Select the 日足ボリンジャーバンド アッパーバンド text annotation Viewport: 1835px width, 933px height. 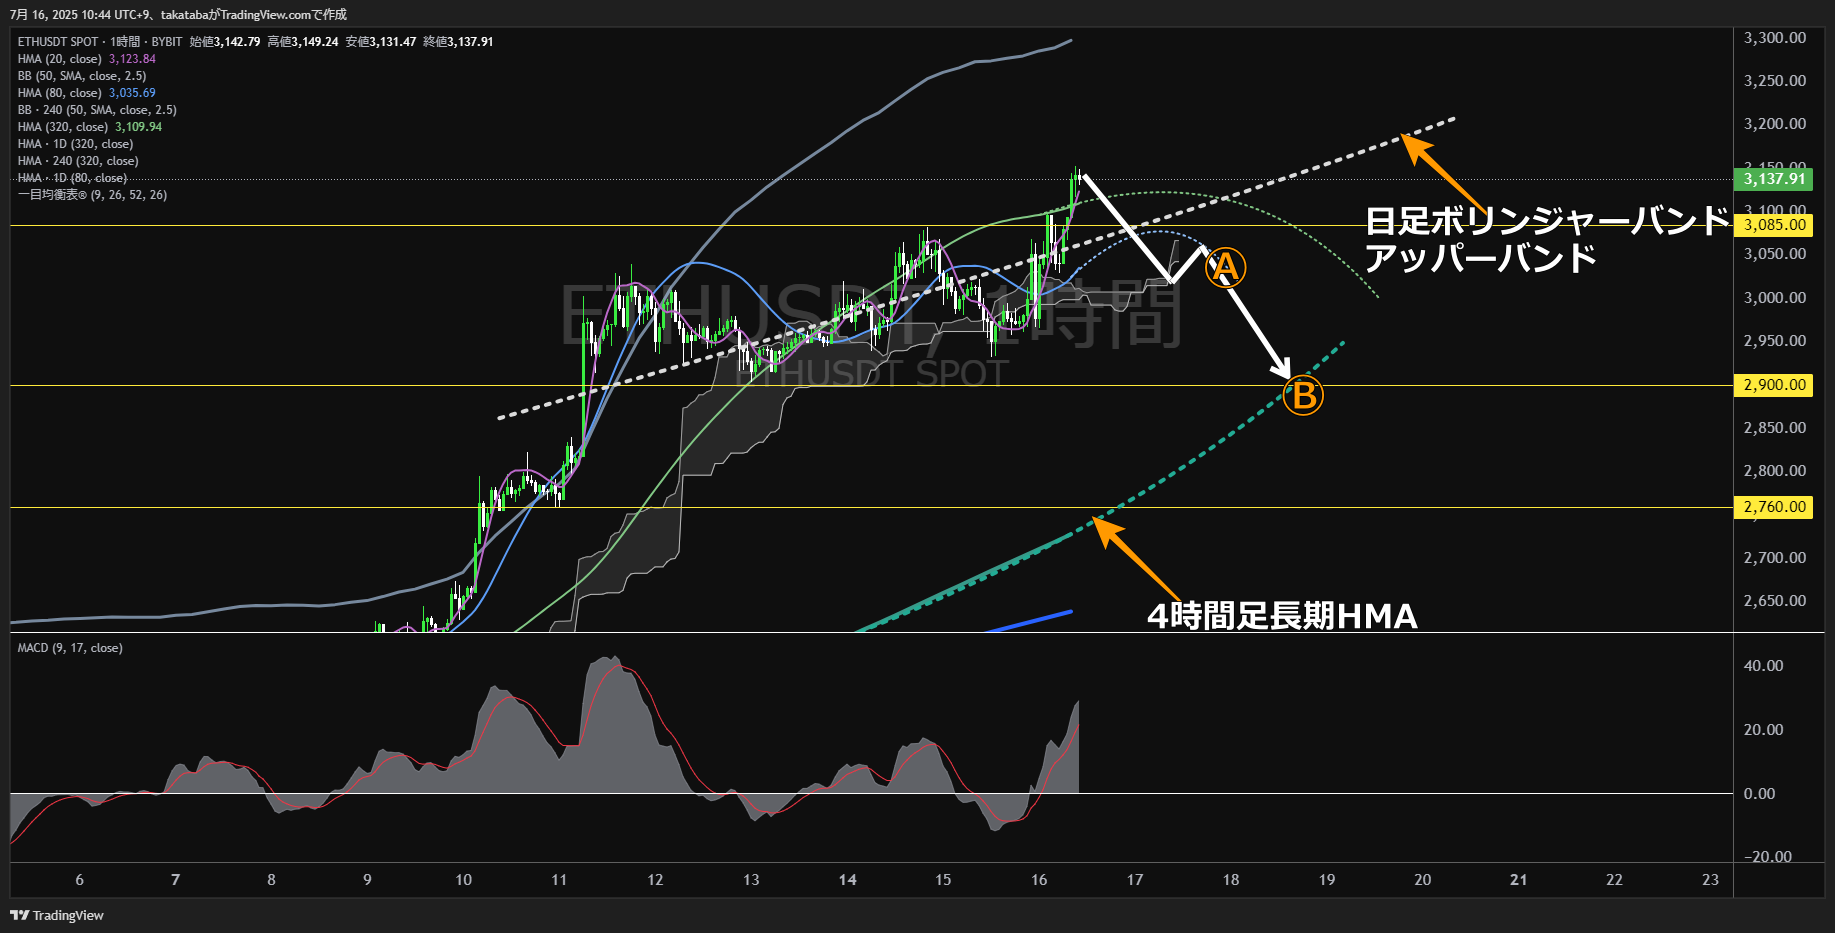[x=1547, y=239]
